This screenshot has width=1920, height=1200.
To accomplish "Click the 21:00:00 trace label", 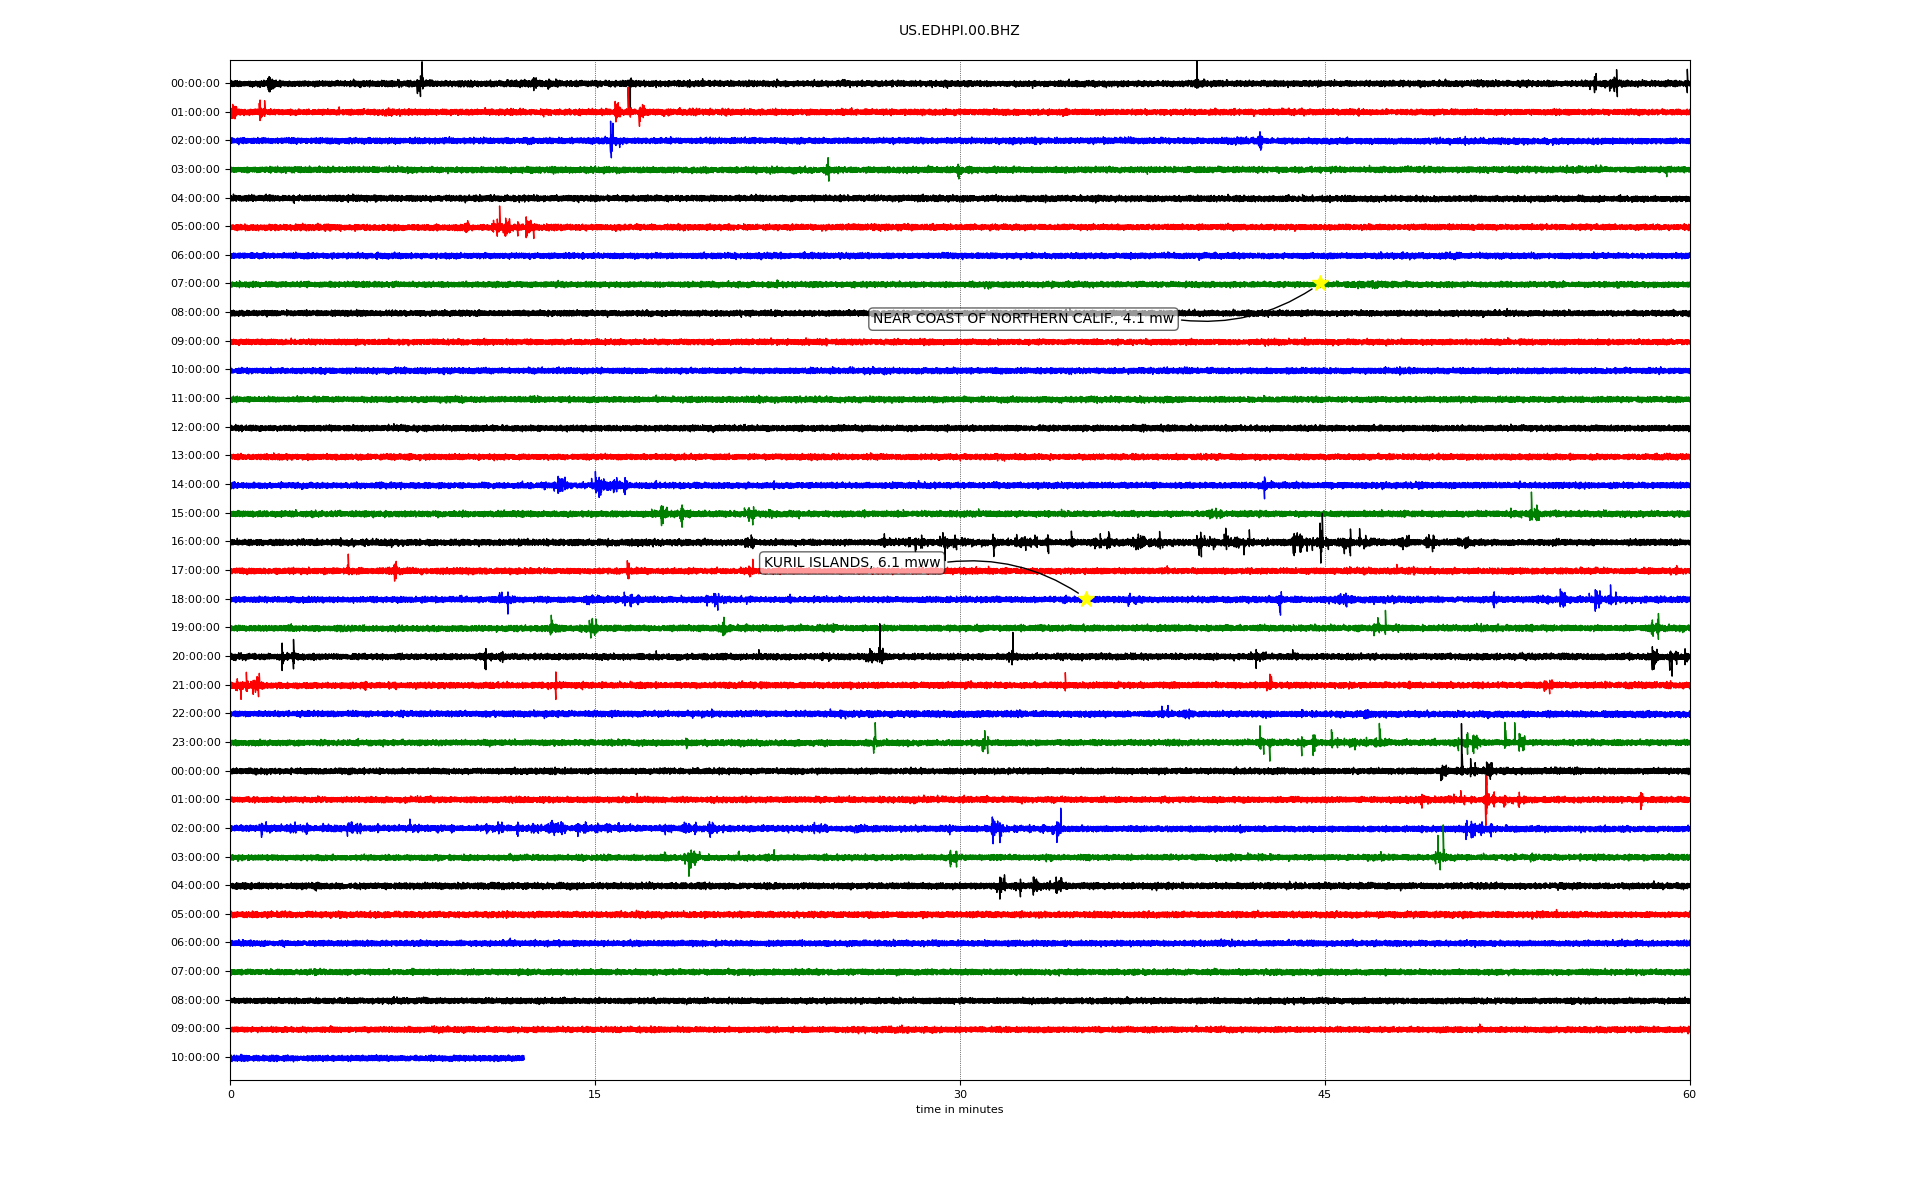I will coord(195,686).
